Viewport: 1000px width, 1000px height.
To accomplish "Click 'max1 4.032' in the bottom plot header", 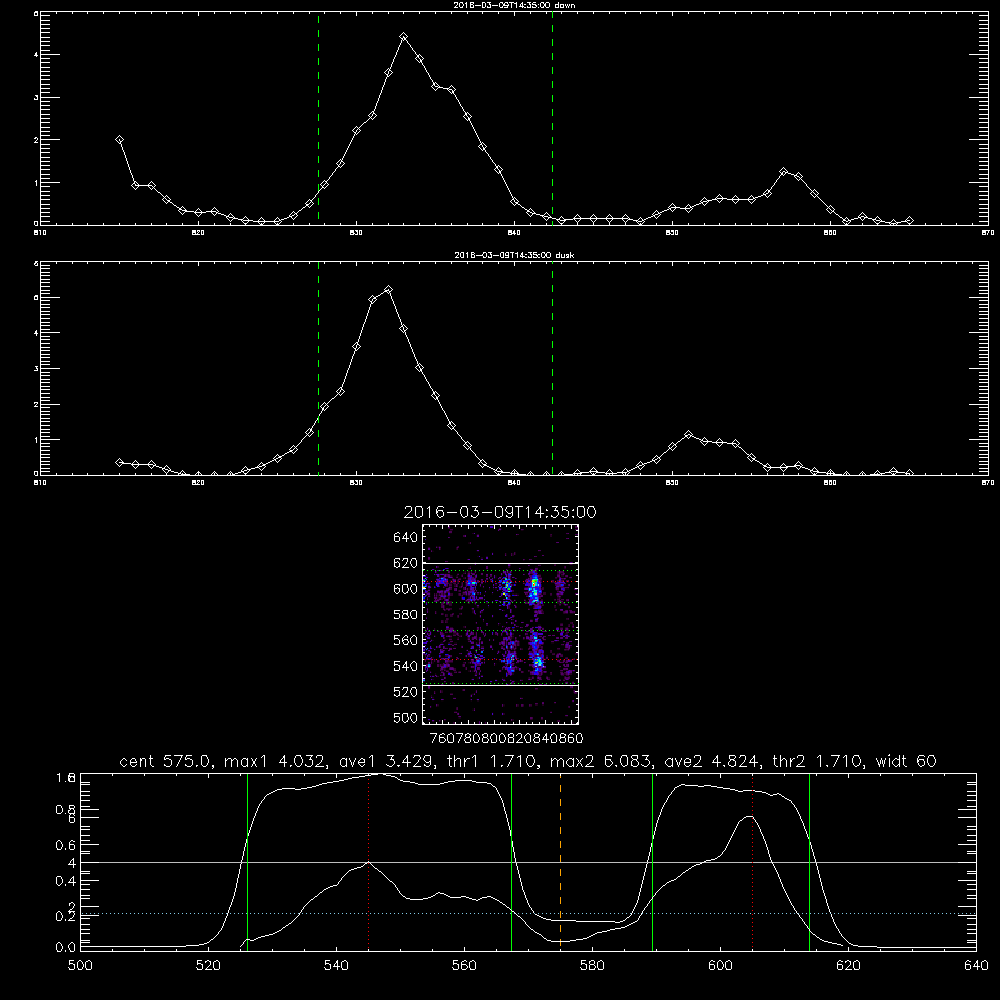I will [x=274, y=761].
